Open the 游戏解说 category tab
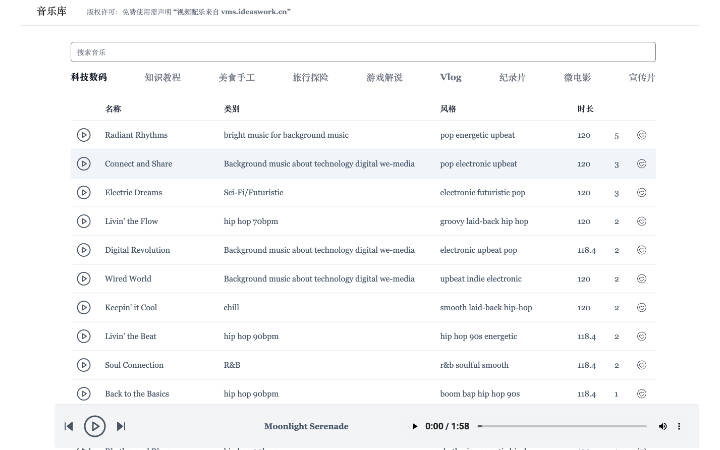 (x=384, y=77)
